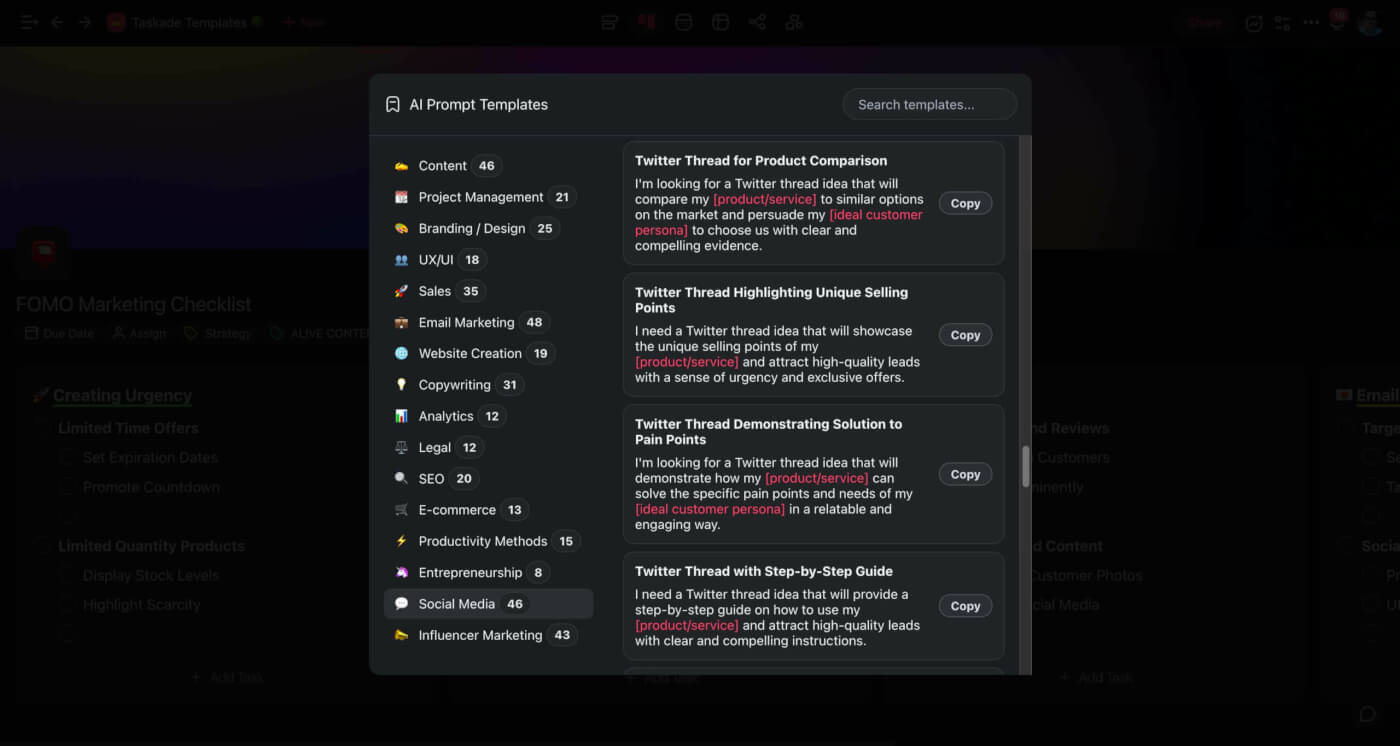Click the bookmark icon beside AI Prompt Templates
1400x746 pixels.
tap(391, 104)
